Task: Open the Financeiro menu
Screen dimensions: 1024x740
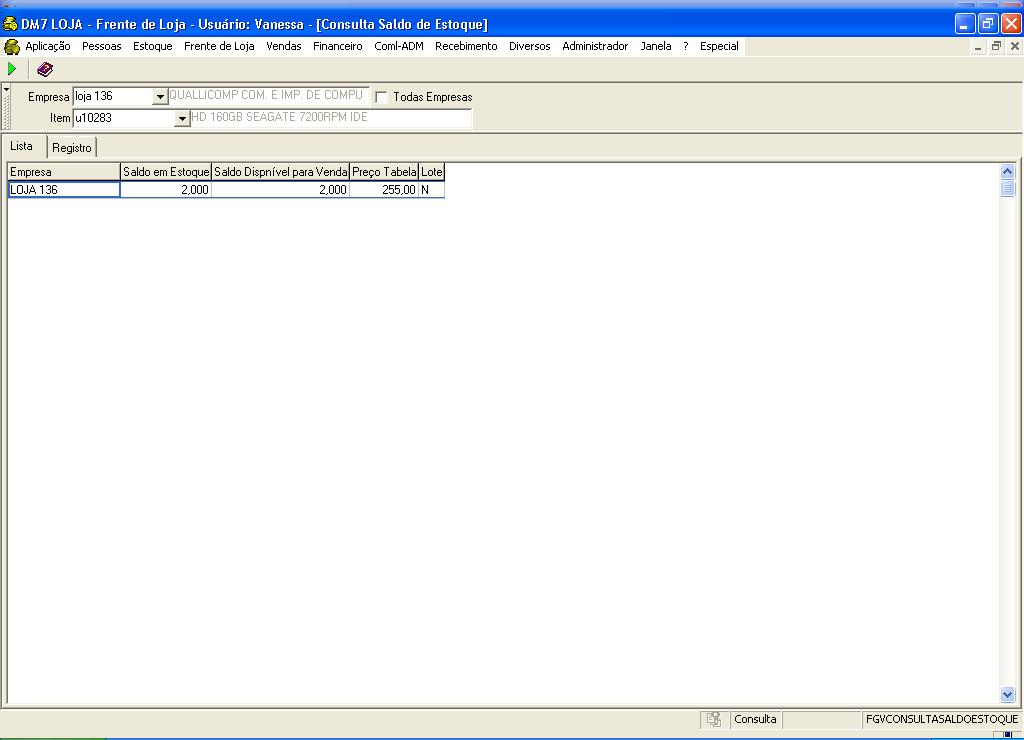Action: tap(338, 46)
